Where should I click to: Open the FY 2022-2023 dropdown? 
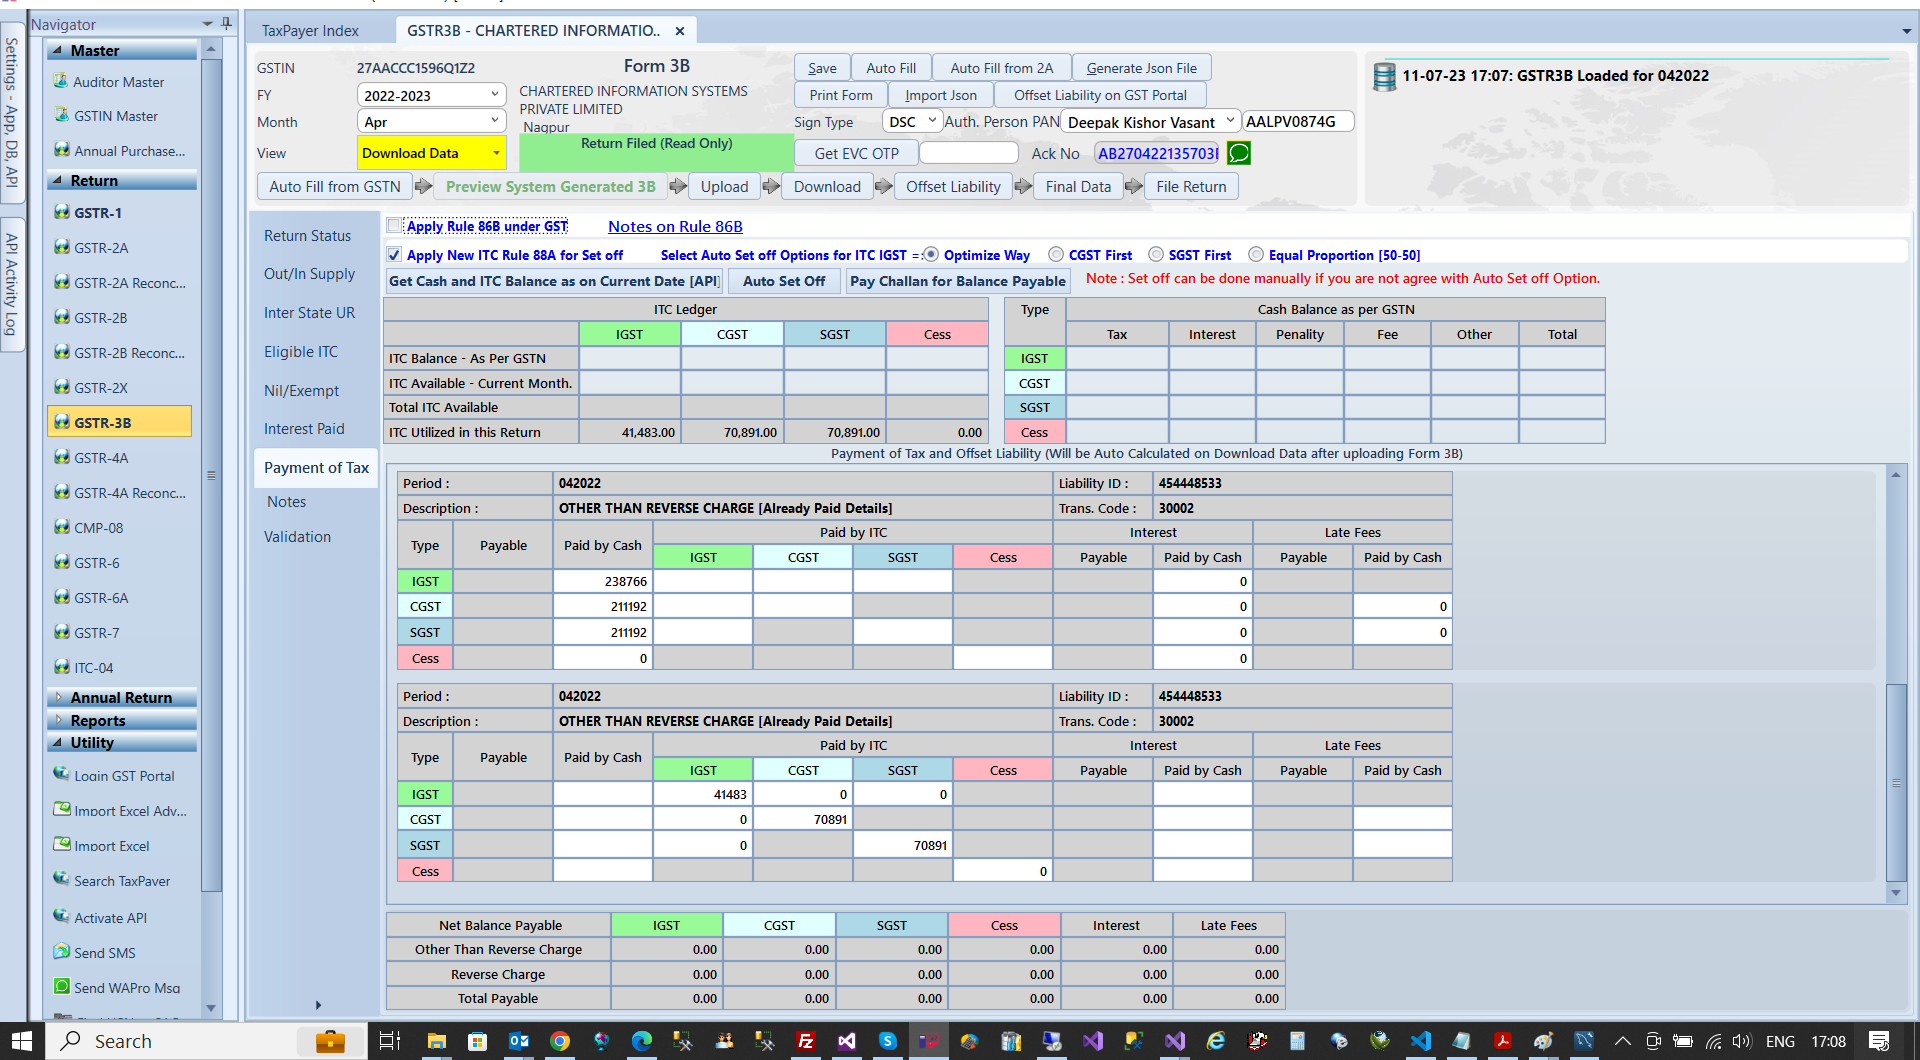click(x=494, y=94)
